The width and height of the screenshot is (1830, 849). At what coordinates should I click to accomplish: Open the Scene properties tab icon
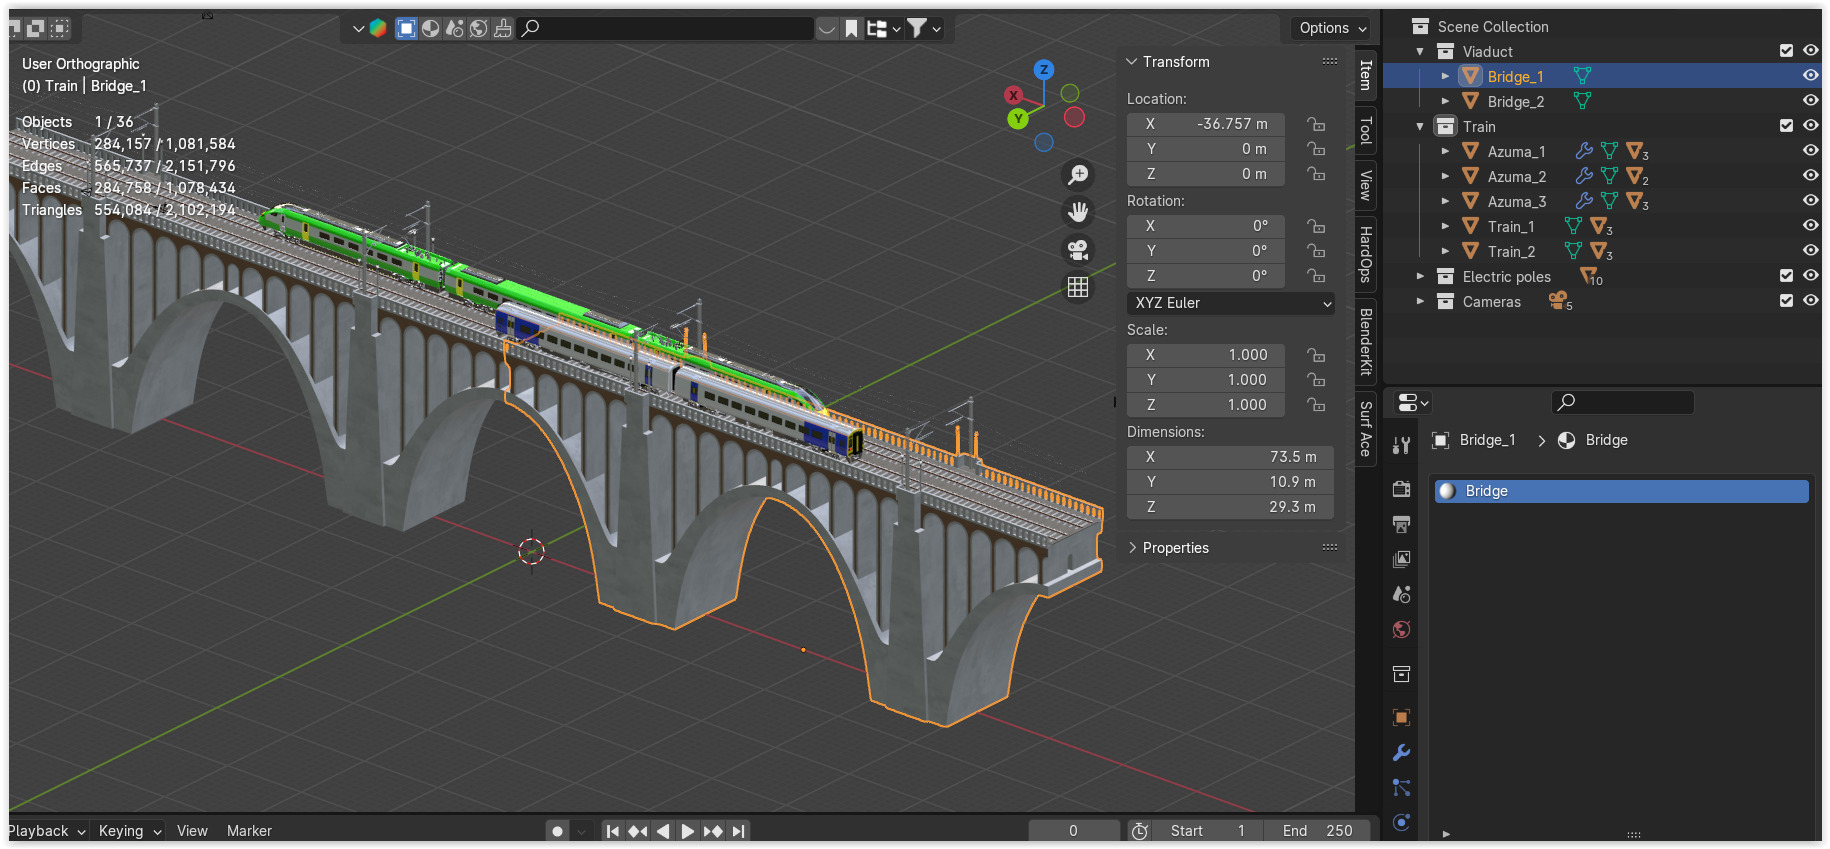1401,594
